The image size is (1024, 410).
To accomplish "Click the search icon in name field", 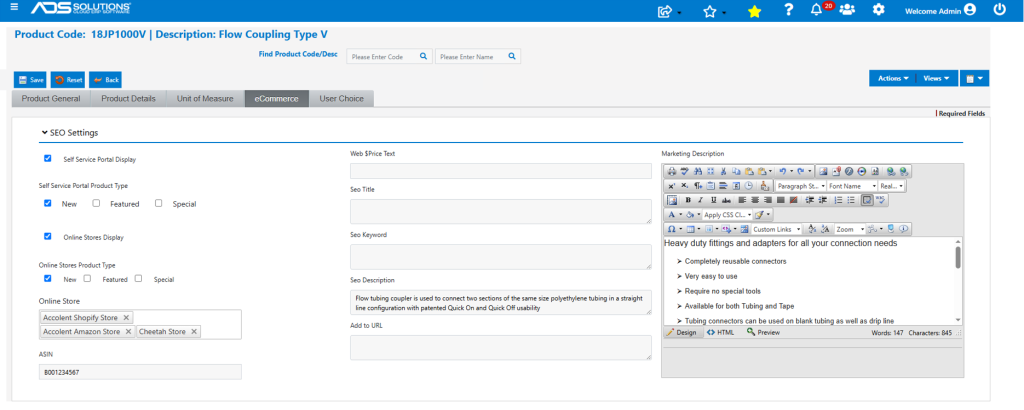I will pyautogui.click(x=512, y=56).
